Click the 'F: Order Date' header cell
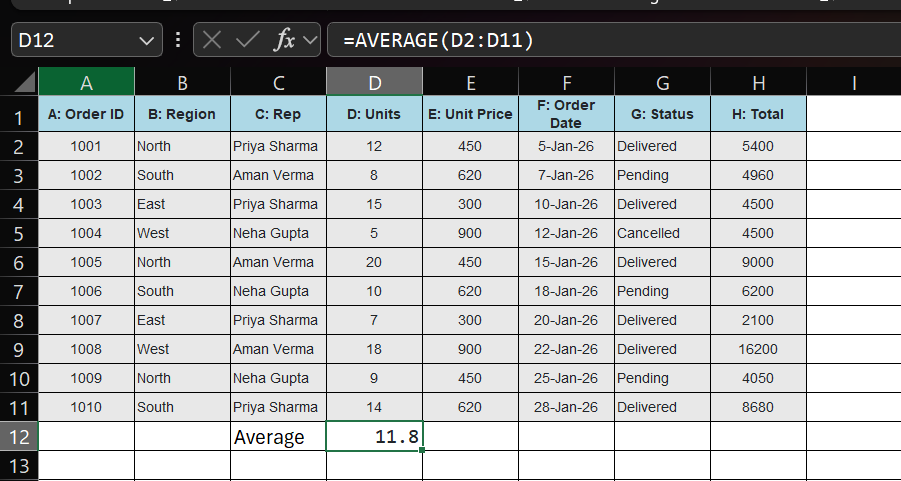This screenshot has width=901, height=481. pos(567,114)
